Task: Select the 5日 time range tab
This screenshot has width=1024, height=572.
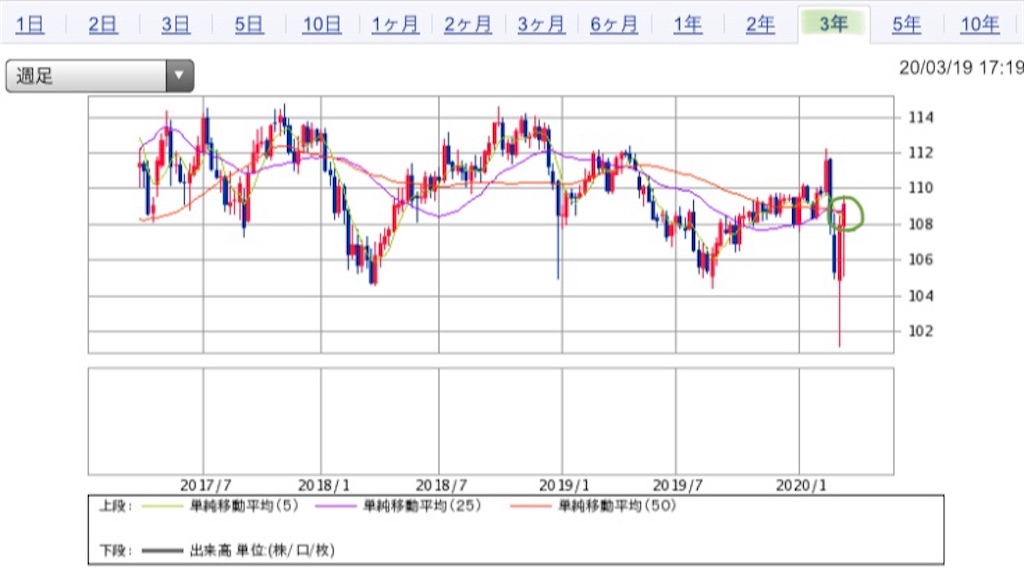Action: coord(249,25)
